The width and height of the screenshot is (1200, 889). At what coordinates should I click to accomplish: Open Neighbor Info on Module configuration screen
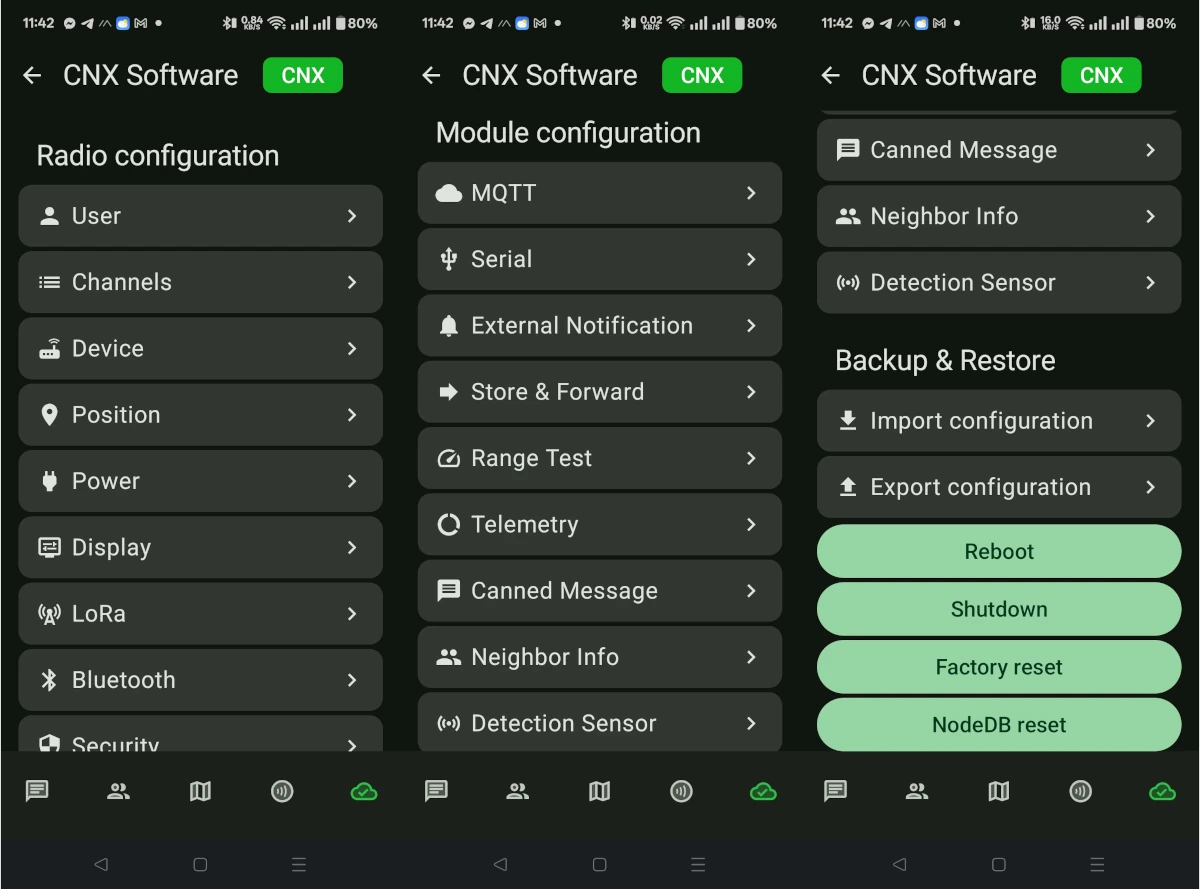click(x=599, y=657)
